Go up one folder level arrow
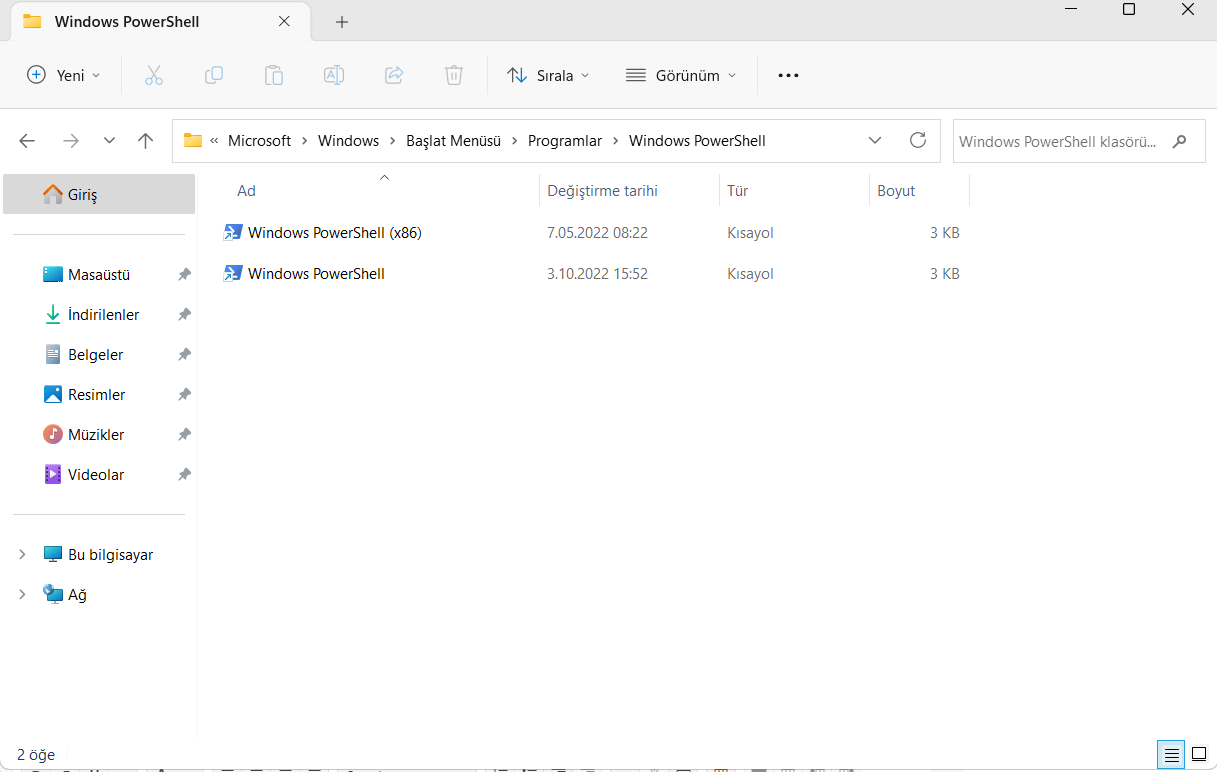The image size is (1217, 772). (x=145, y=141)
